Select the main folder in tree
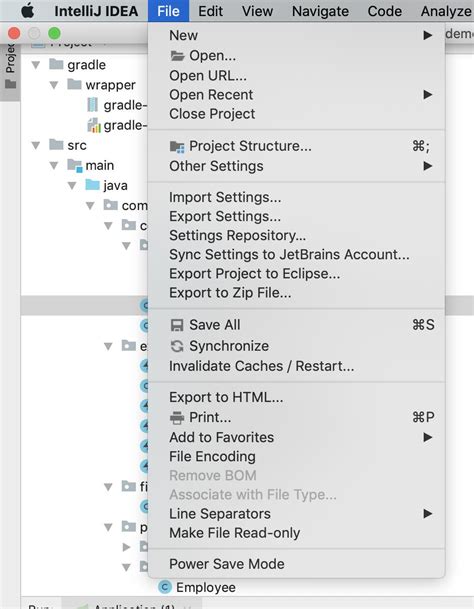The image size is (474, 609). [99, 165]
